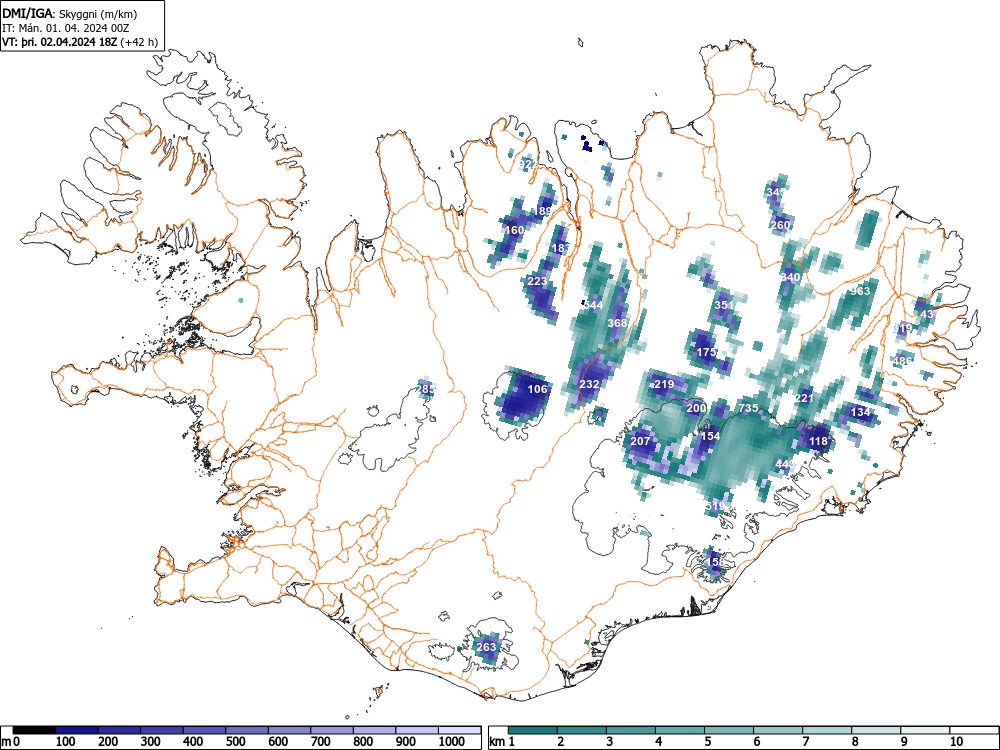Select the map value 263 in the south
1000x750 pixels.
486,647
